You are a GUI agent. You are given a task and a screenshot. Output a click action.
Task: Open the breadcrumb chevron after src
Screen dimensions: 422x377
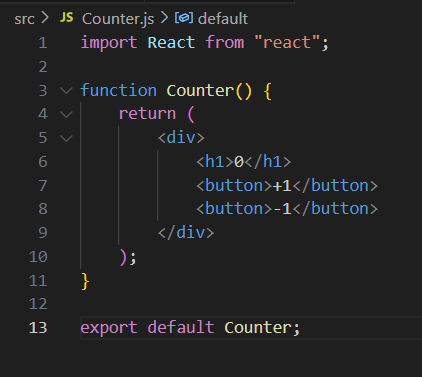[x=45, y=18]
